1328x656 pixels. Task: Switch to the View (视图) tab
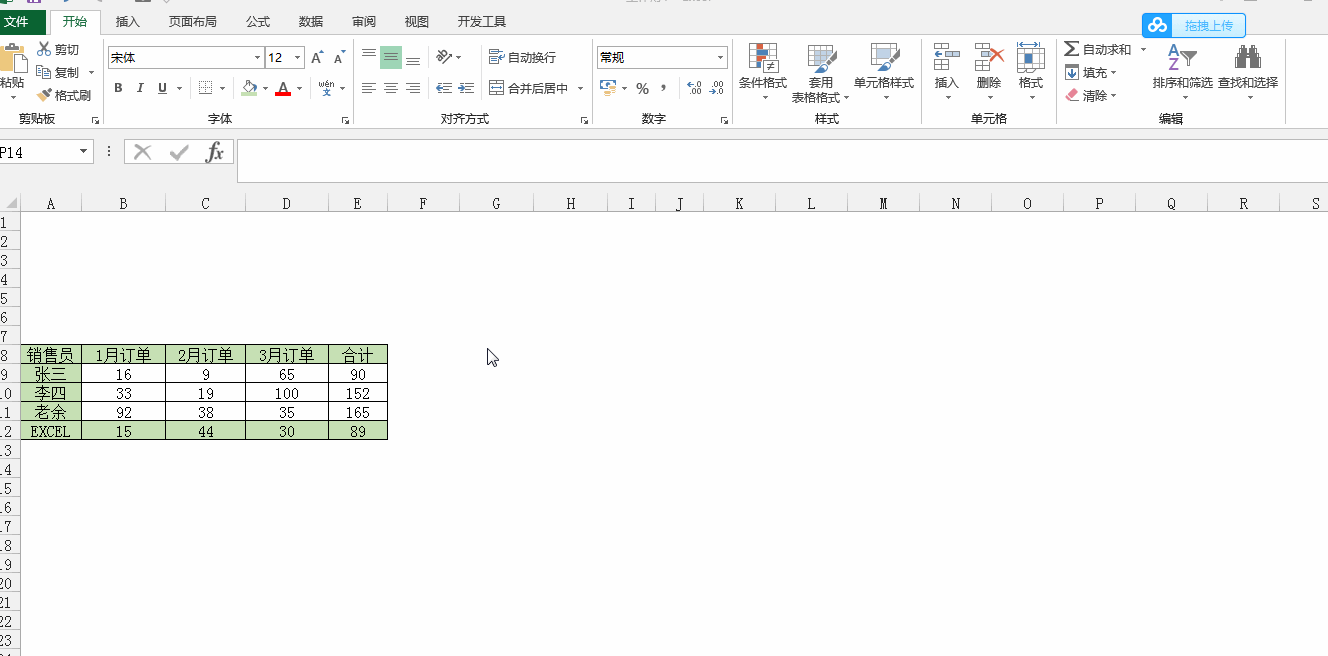point(417,21)
